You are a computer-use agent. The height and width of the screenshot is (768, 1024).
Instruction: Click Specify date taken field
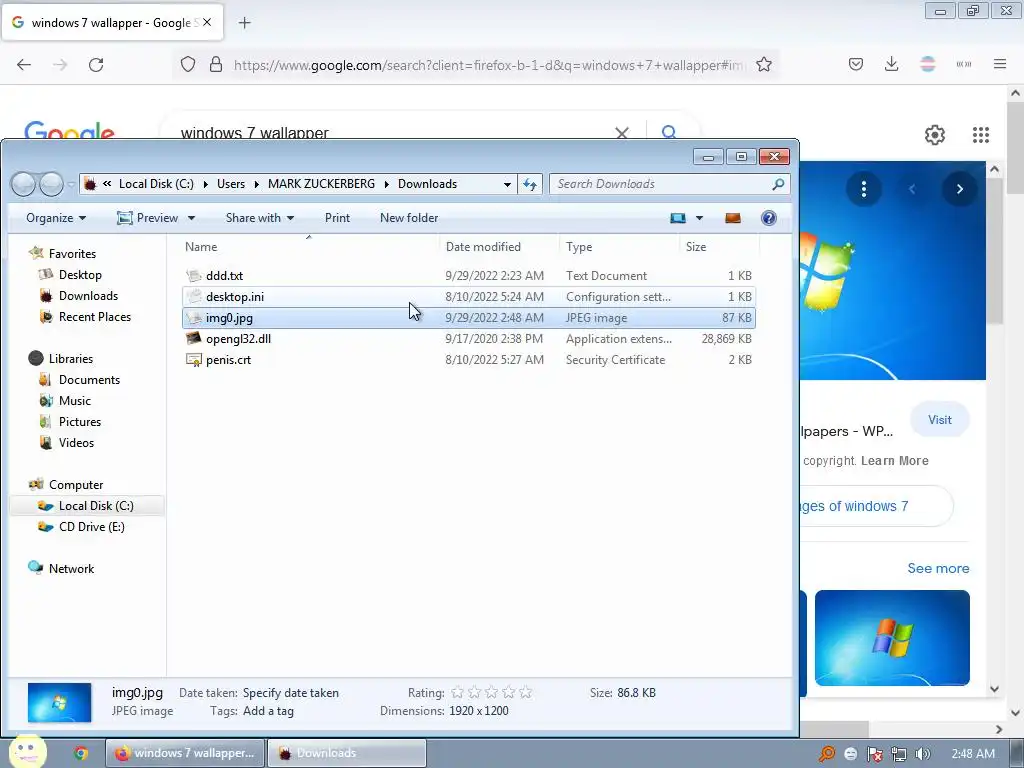point(291,693)
